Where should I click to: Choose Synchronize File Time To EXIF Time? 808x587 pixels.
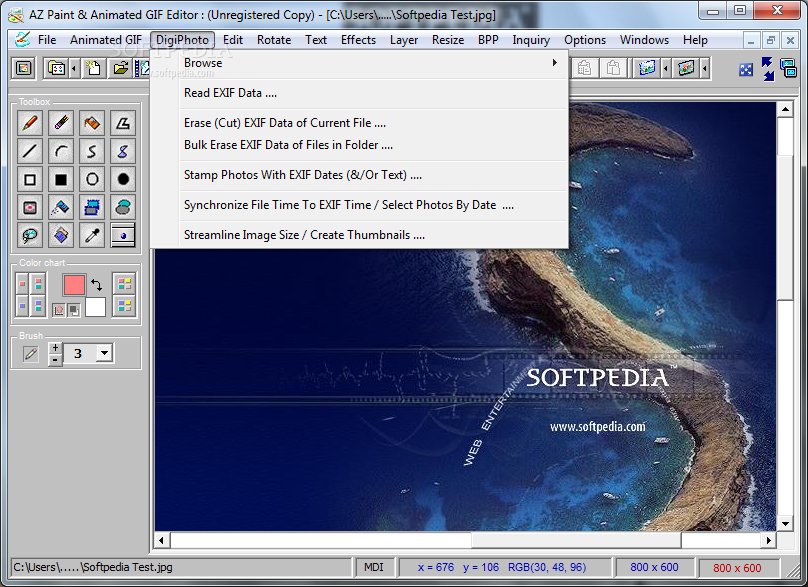pyautogui.click(x=374, y=205)
